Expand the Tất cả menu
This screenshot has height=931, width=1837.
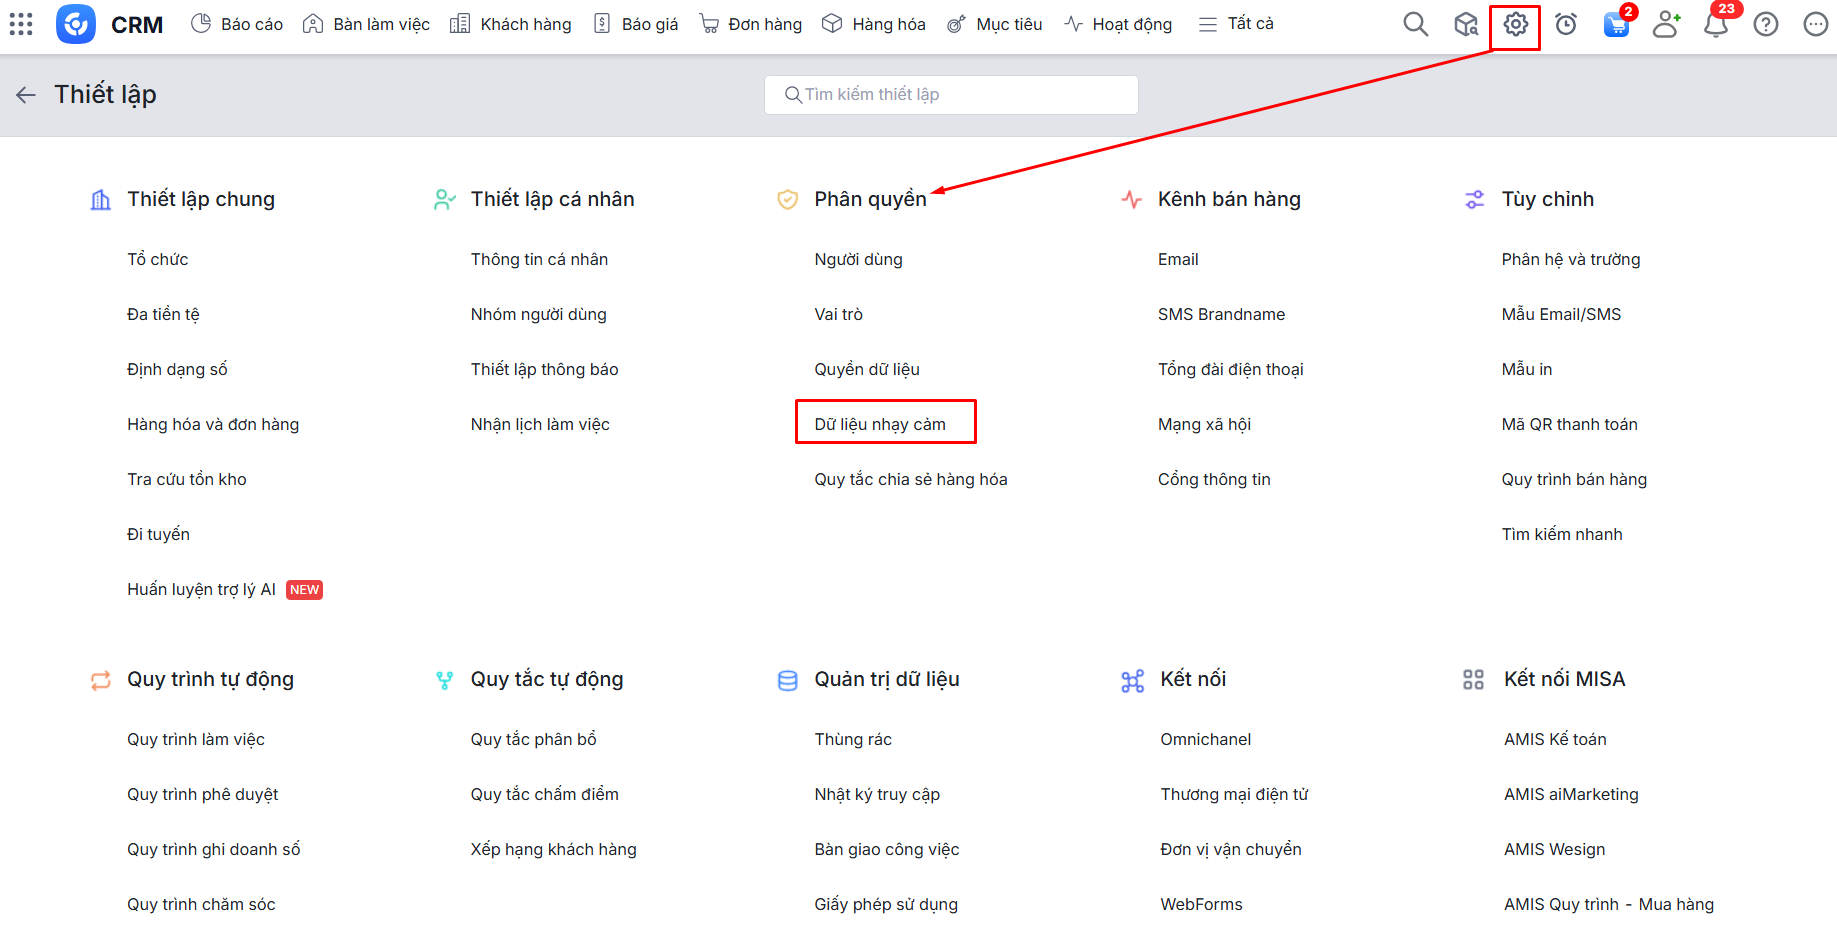pos(1236,24)
